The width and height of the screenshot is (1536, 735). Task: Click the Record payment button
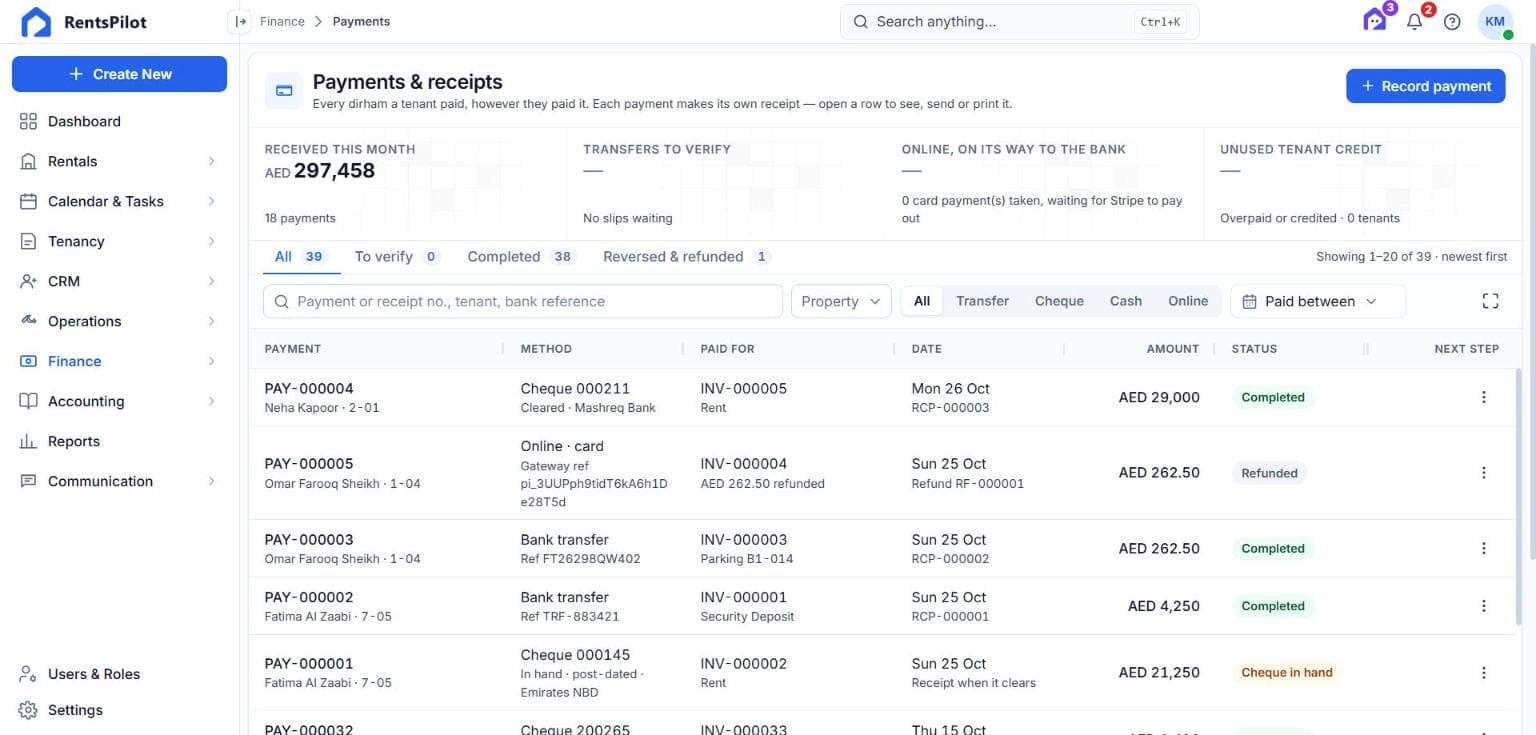click(x=1425, y=86)
